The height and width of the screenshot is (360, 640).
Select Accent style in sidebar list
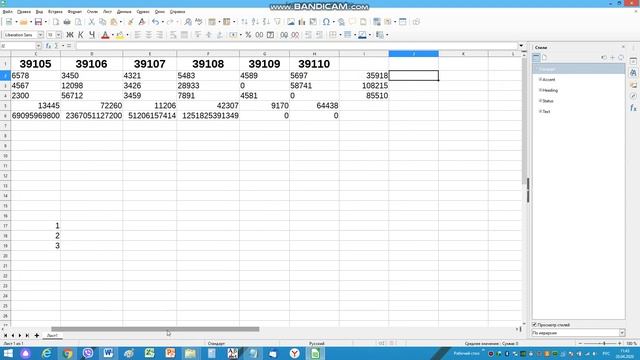pyautogui.click(x=549, y=80)
